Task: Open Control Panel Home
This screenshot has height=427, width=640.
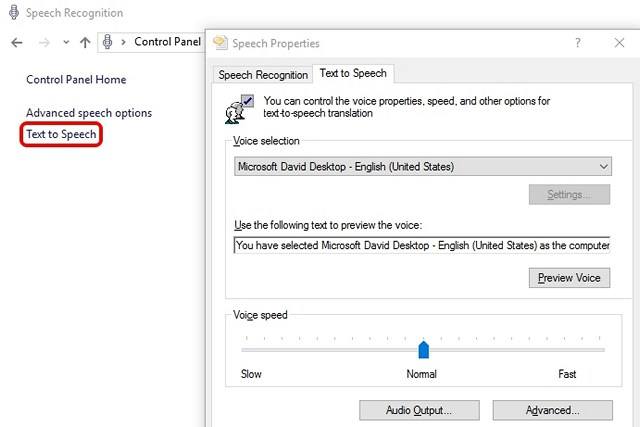Action: [76, 80]
